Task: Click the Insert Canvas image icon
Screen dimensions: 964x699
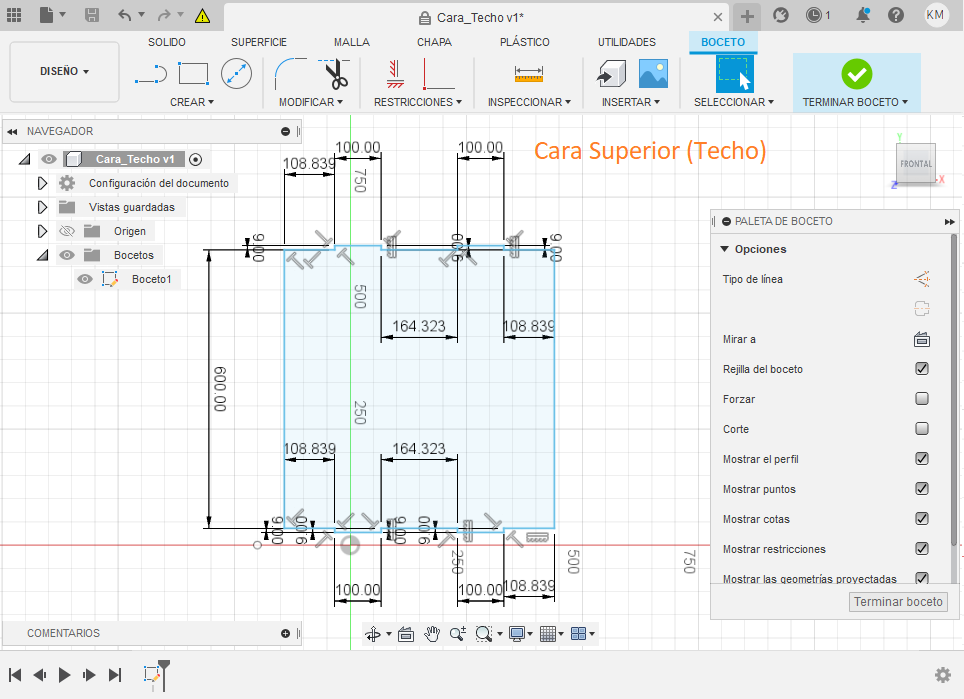Action: [x=653, y=73]
